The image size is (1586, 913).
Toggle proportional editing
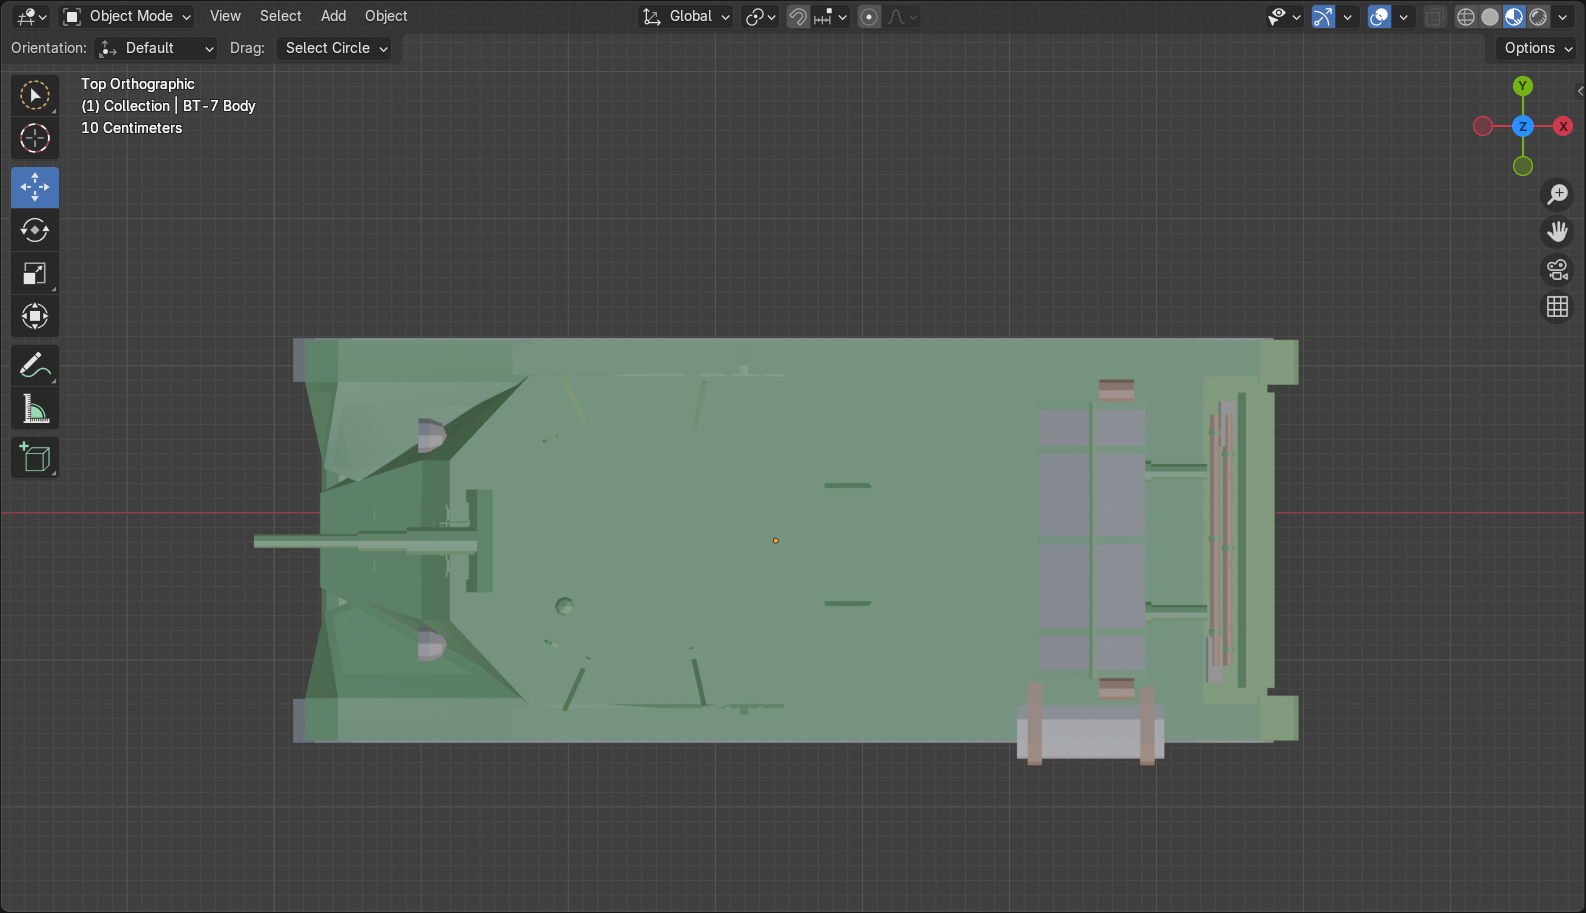pyautogui.click(x=869, y=17)
